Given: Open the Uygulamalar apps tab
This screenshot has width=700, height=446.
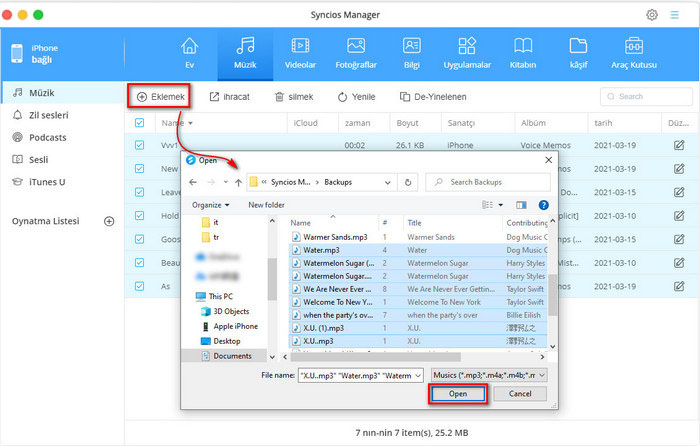Looking at the screenshot, I should click(467, 53).
